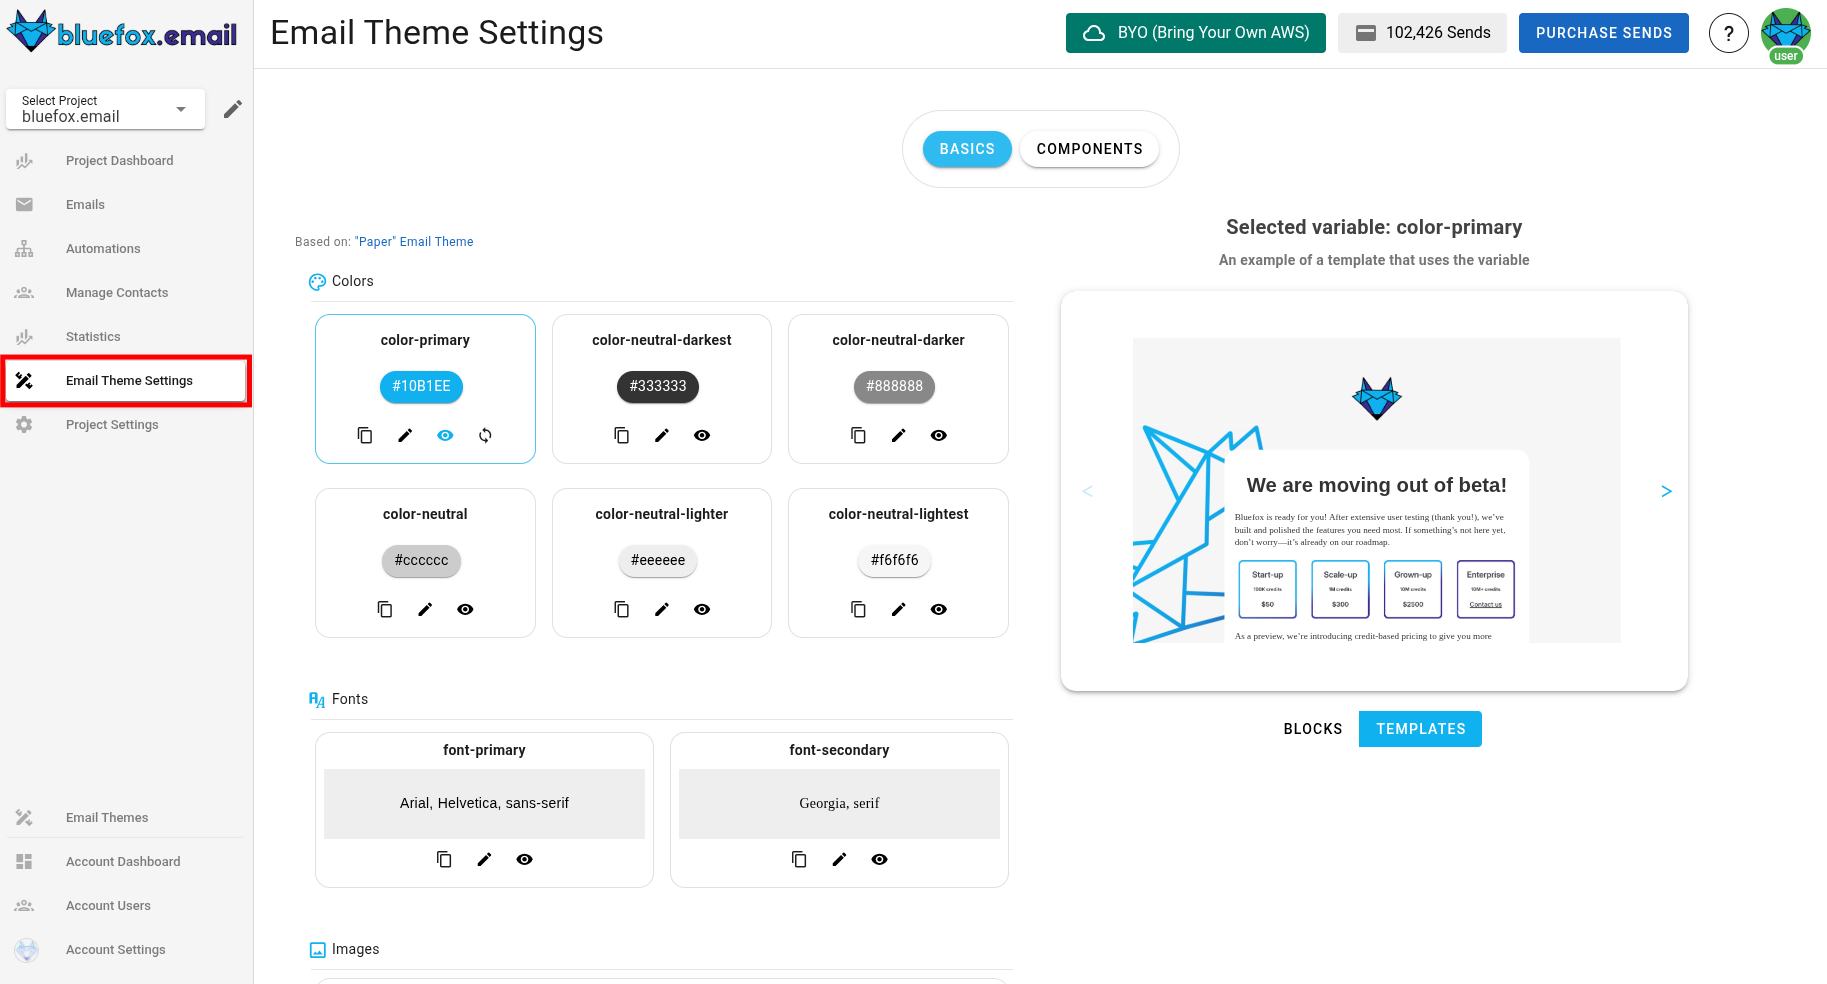Open the help question mark icon

(x=1729, y=33)
